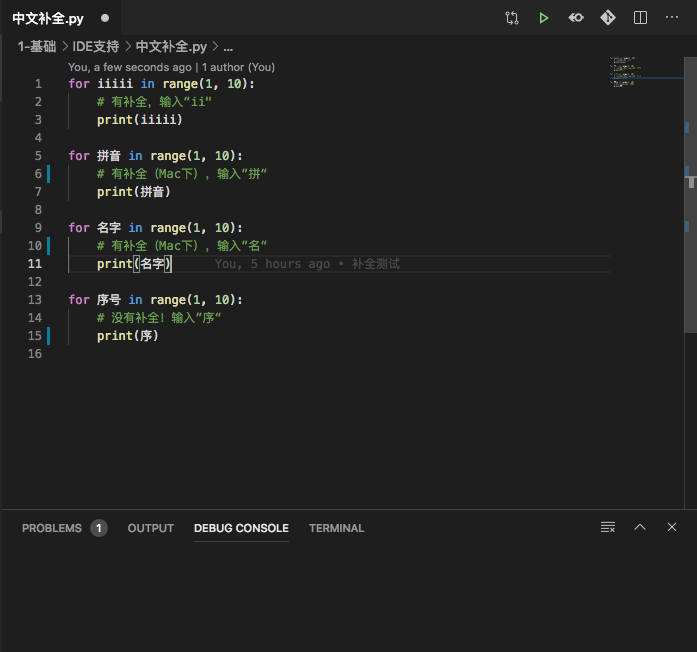
Task: Close the bottom panel
Action: coord(672,527)
